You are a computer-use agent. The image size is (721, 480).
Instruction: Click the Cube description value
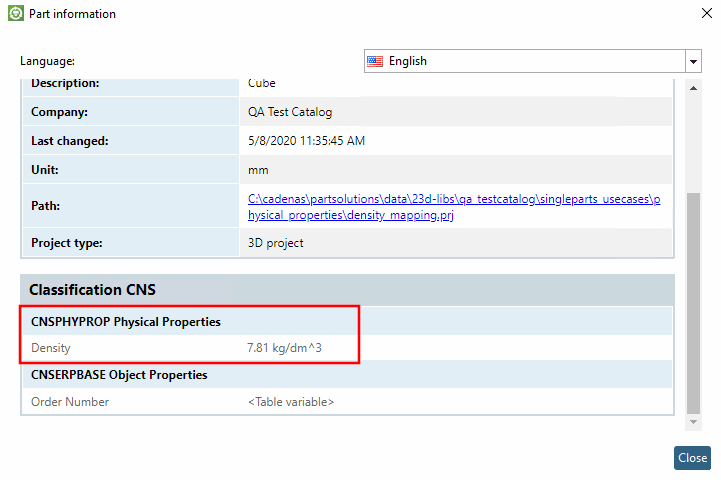pyautogui.click(x=262, y=84)
